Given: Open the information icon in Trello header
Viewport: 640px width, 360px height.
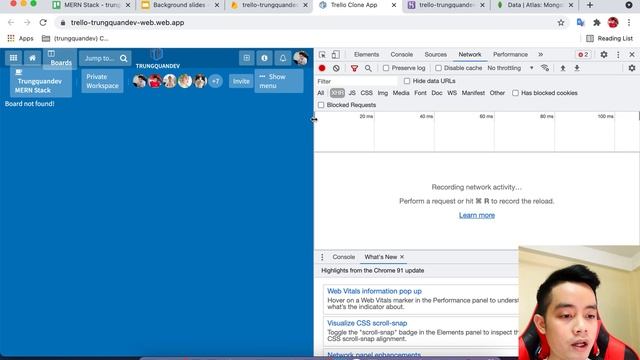Looking at the screenshot, I should (264, 58).
